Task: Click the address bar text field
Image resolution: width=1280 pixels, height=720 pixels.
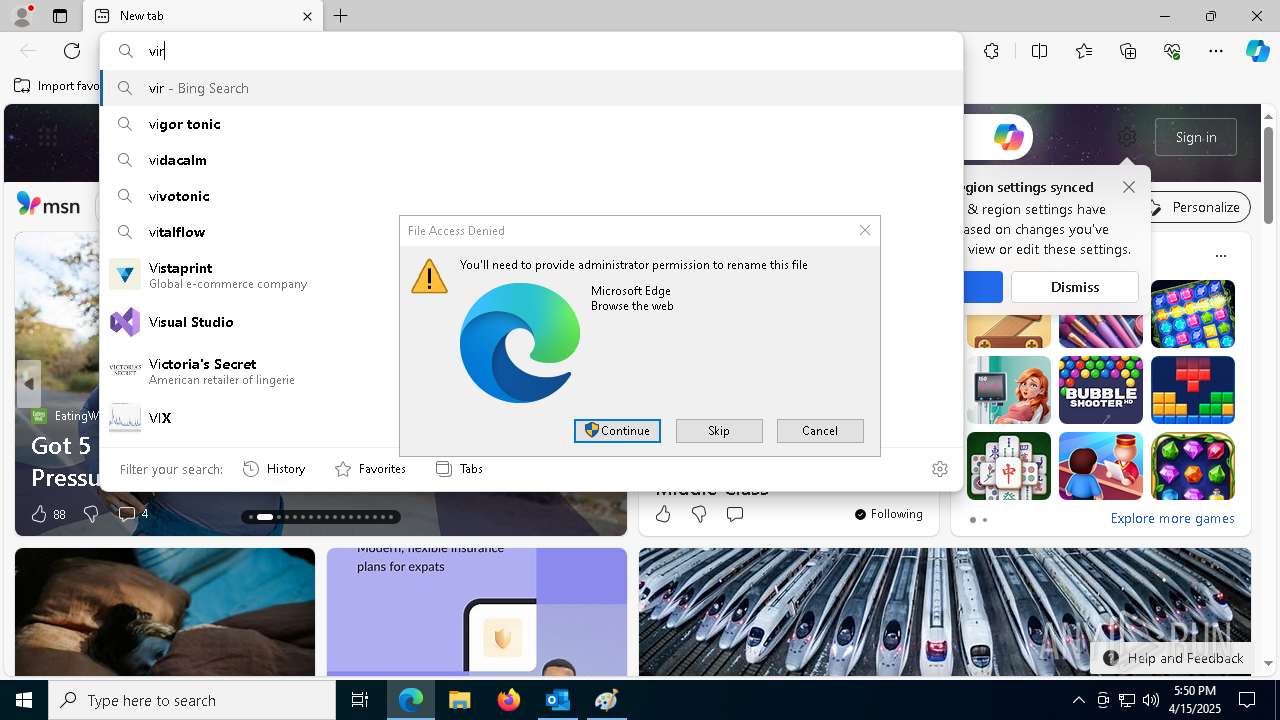Action: point(532,51)
